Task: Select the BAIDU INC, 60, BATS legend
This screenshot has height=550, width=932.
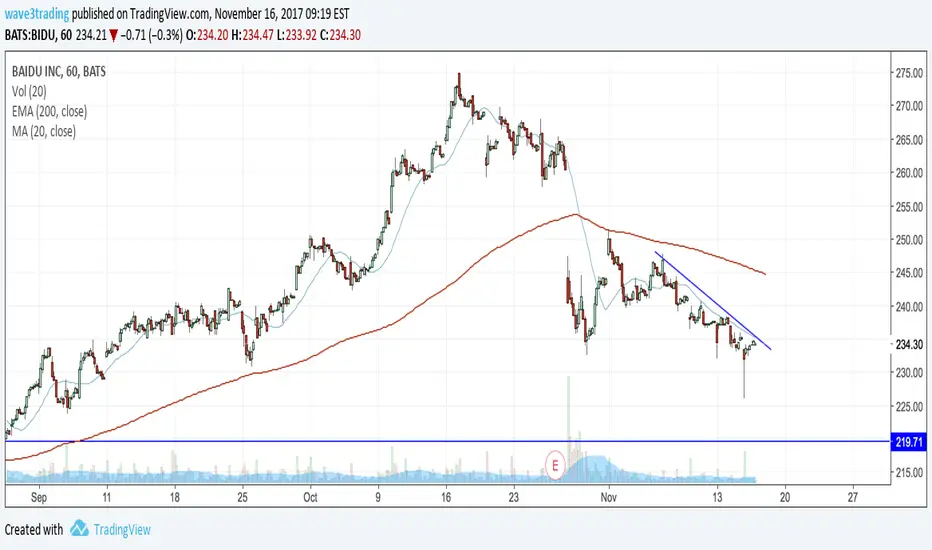Action: click(59, 71)
